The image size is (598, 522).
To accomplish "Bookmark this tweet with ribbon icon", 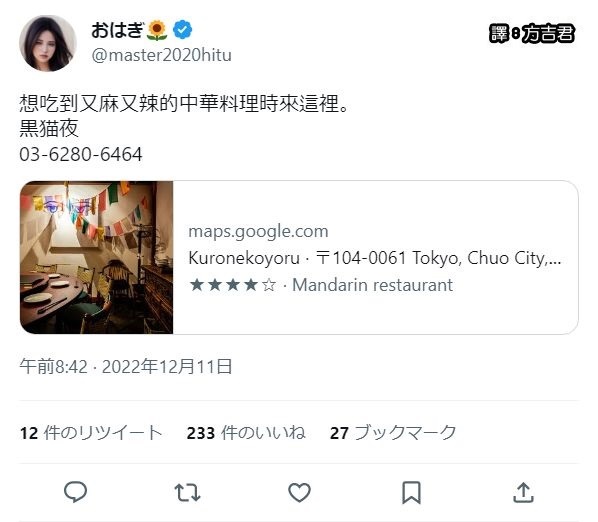I will coord(411,492).
